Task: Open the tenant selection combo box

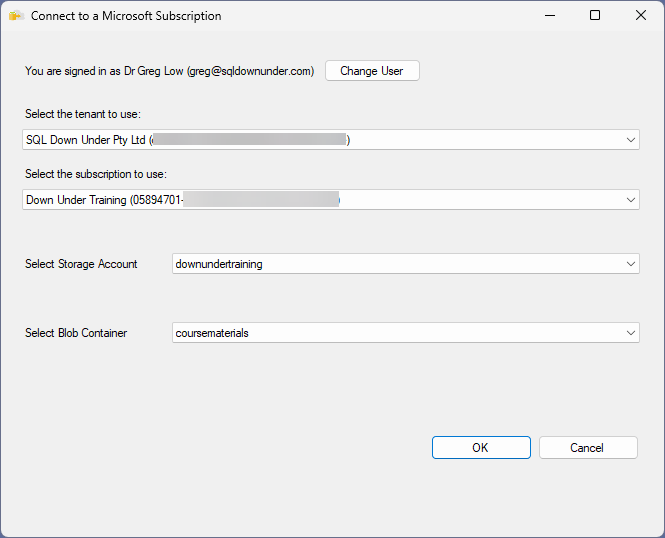Action: [x=331, y=140]
